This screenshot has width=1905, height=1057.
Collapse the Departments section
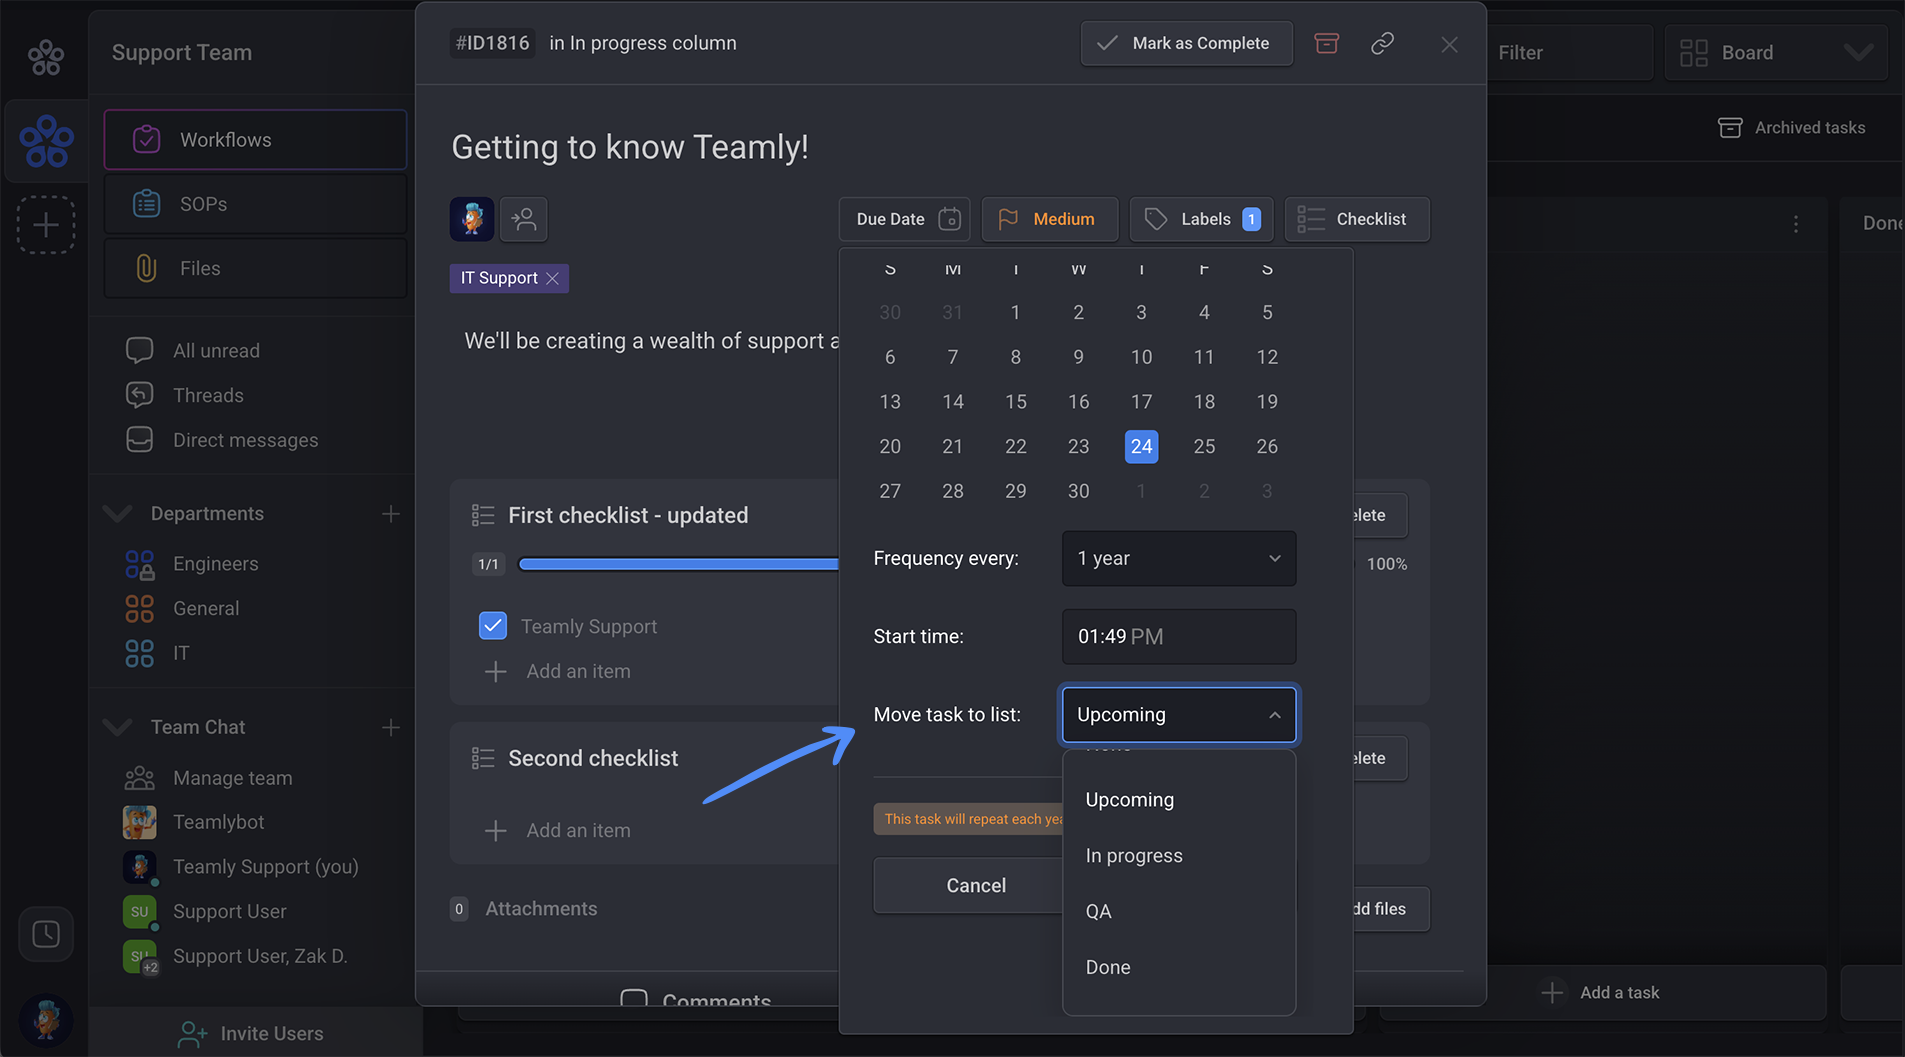coord(118,514)
